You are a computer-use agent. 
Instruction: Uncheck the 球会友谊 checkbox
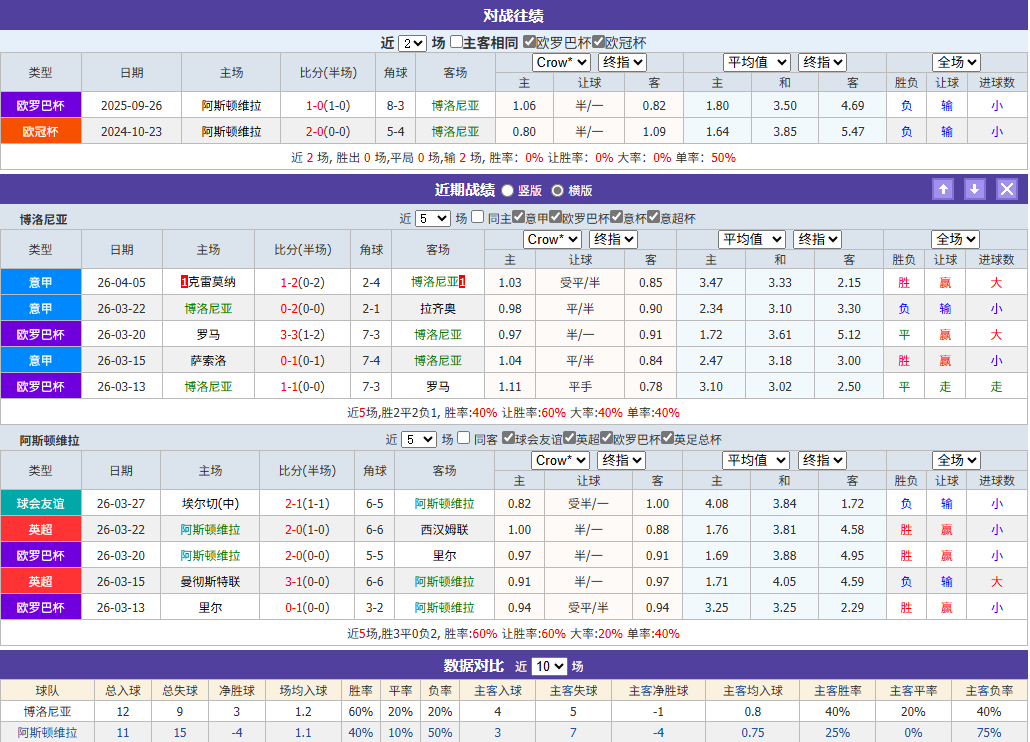(x=508, y=438)
